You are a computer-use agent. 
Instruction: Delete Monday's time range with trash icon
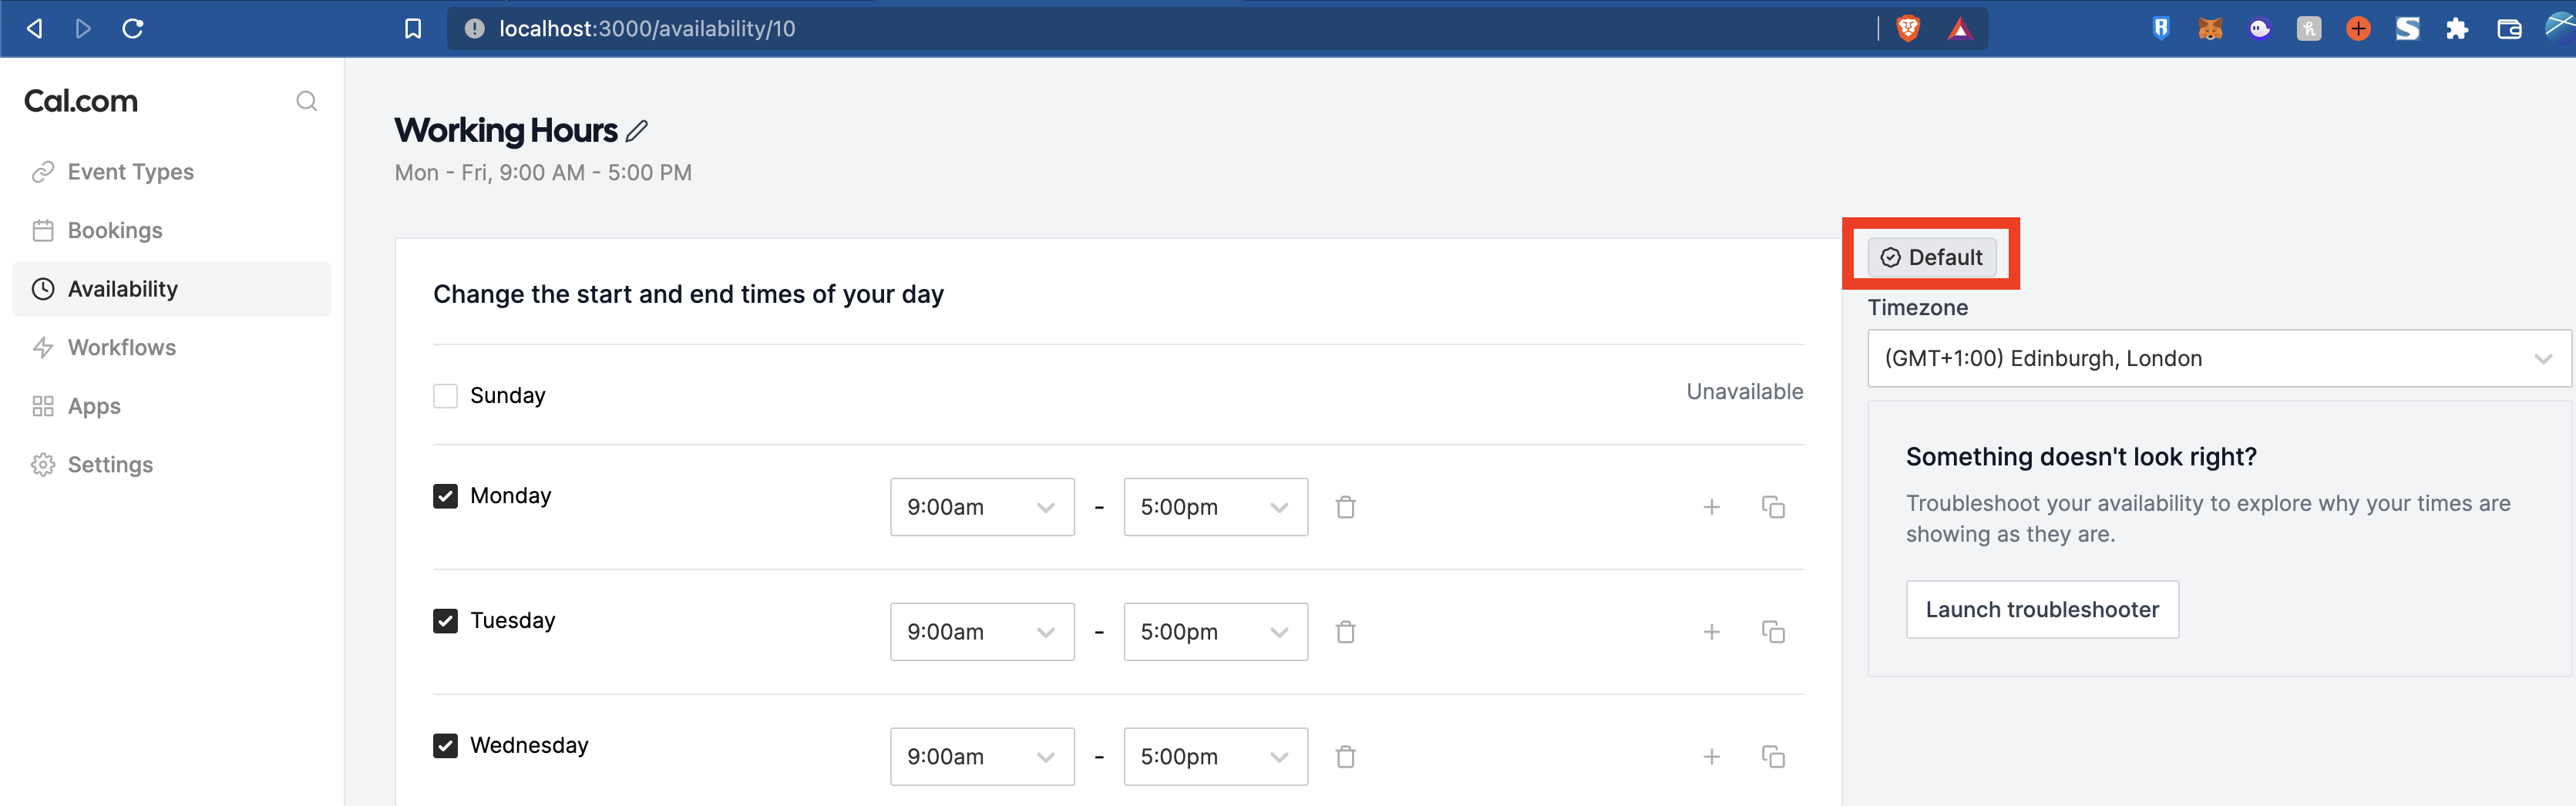pyautogui.click(x=1345, y=507)
